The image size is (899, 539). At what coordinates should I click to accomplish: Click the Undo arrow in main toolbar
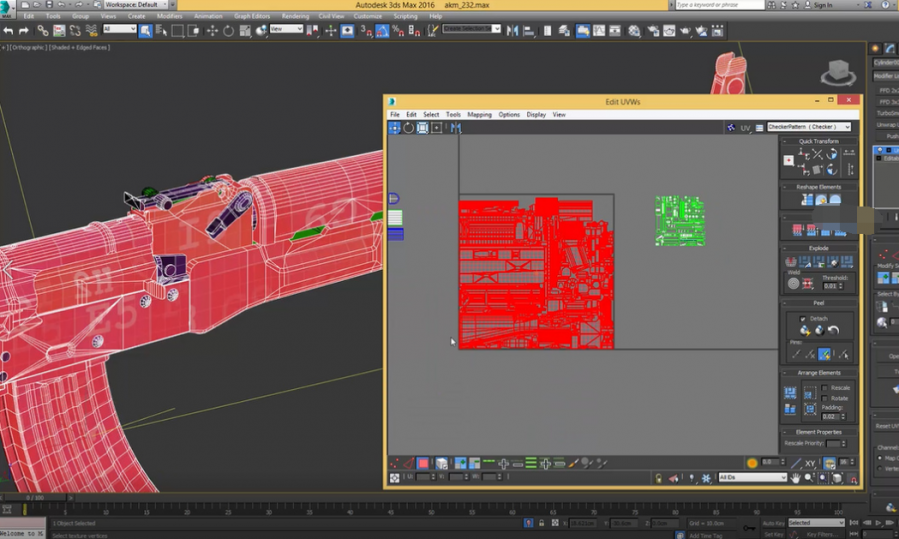click(x=8, y=30)
